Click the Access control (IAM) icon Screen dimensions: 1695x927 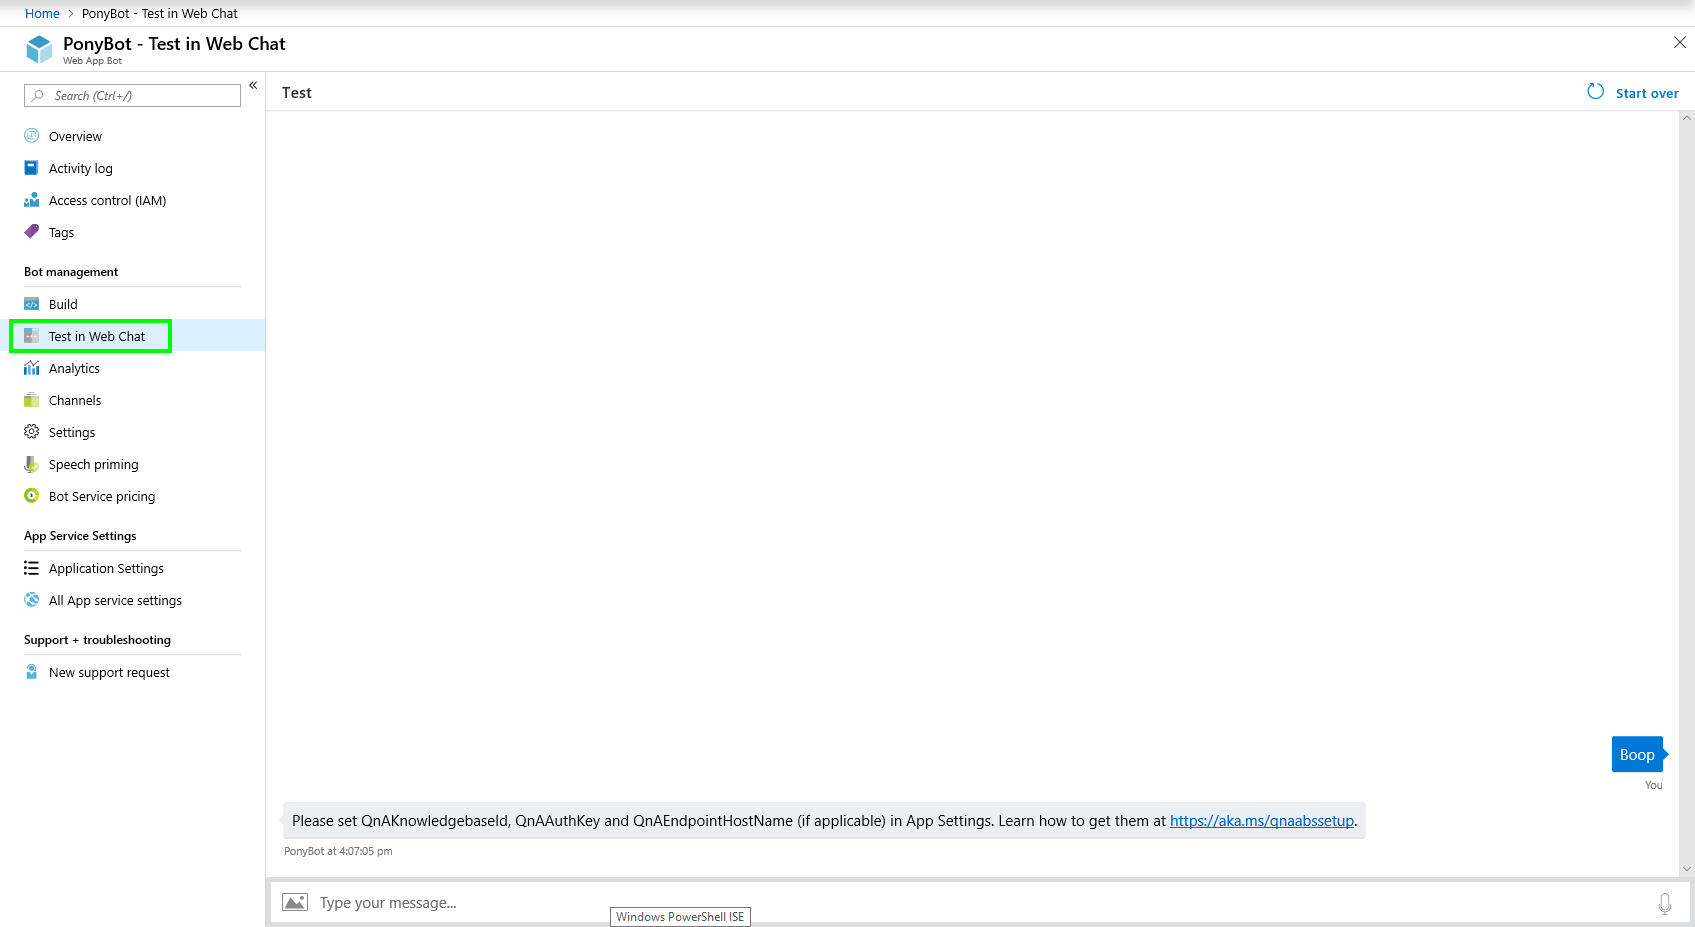point(32,200)
